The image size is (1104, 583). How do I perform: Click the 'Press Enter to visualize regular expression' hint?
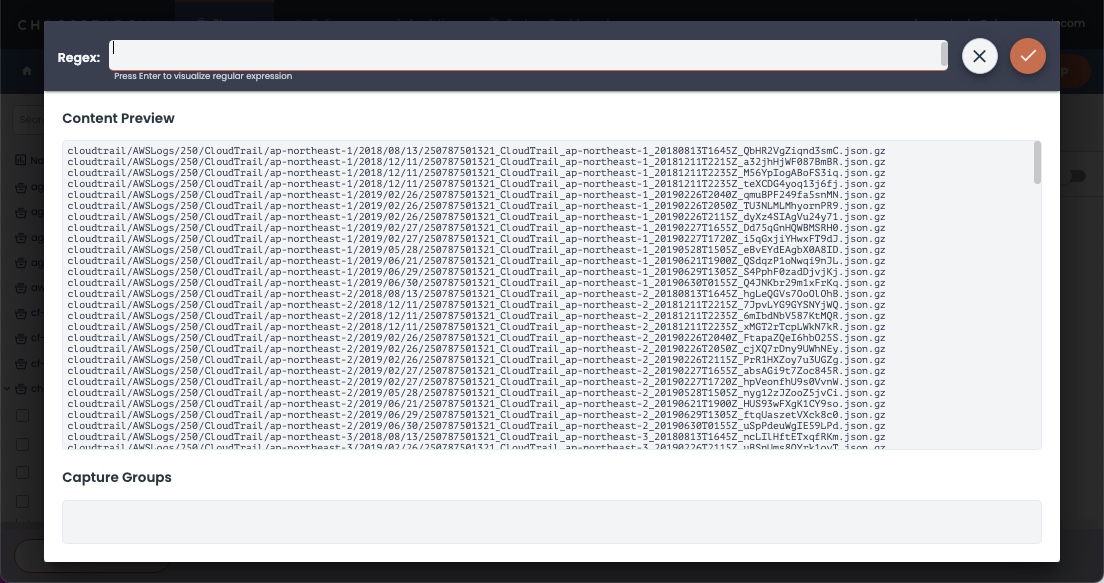point(203,76)
